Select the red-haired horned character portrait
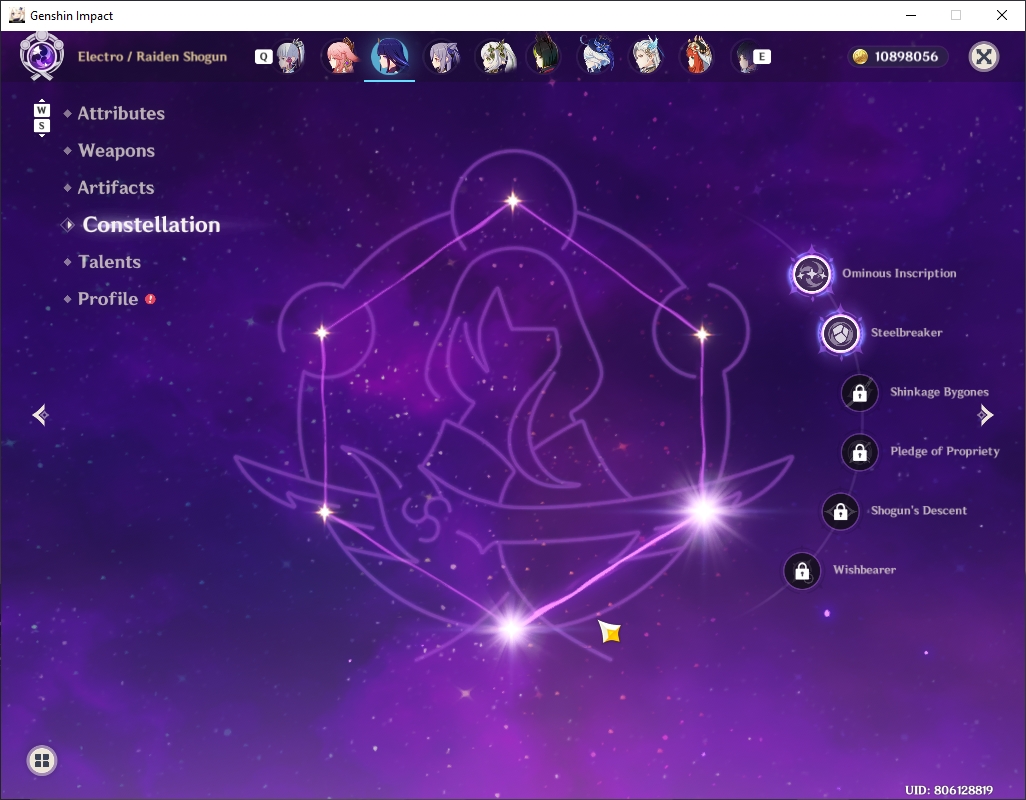1026x800 pixels. (x=698, y=56)
